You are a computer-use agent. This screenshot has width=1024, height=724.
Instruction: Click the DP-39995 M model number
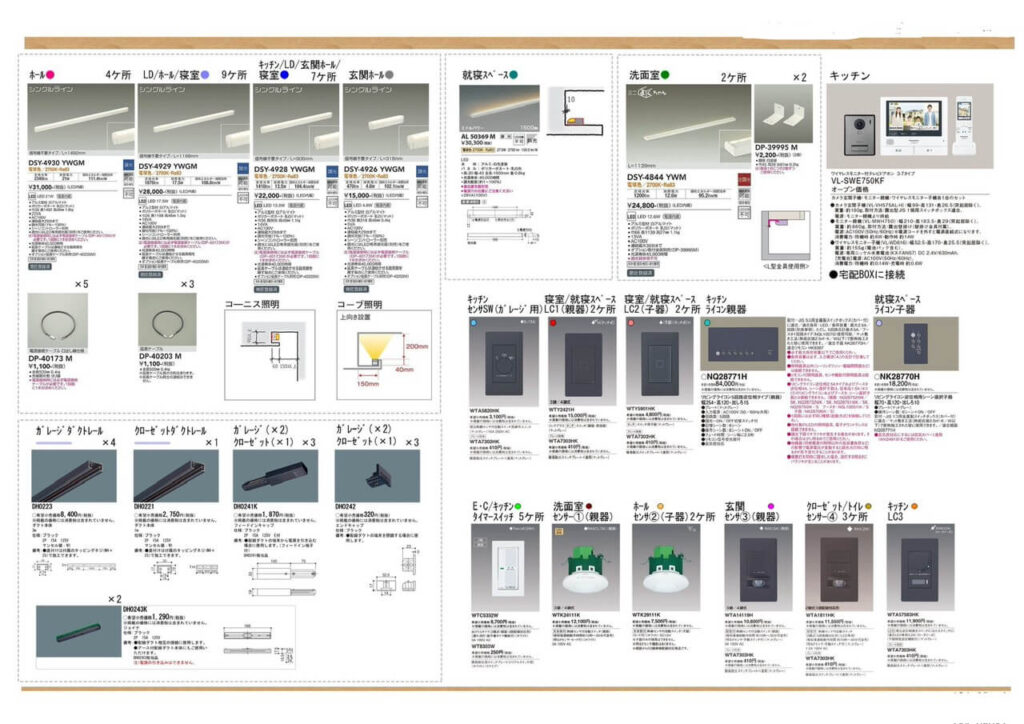776,148
